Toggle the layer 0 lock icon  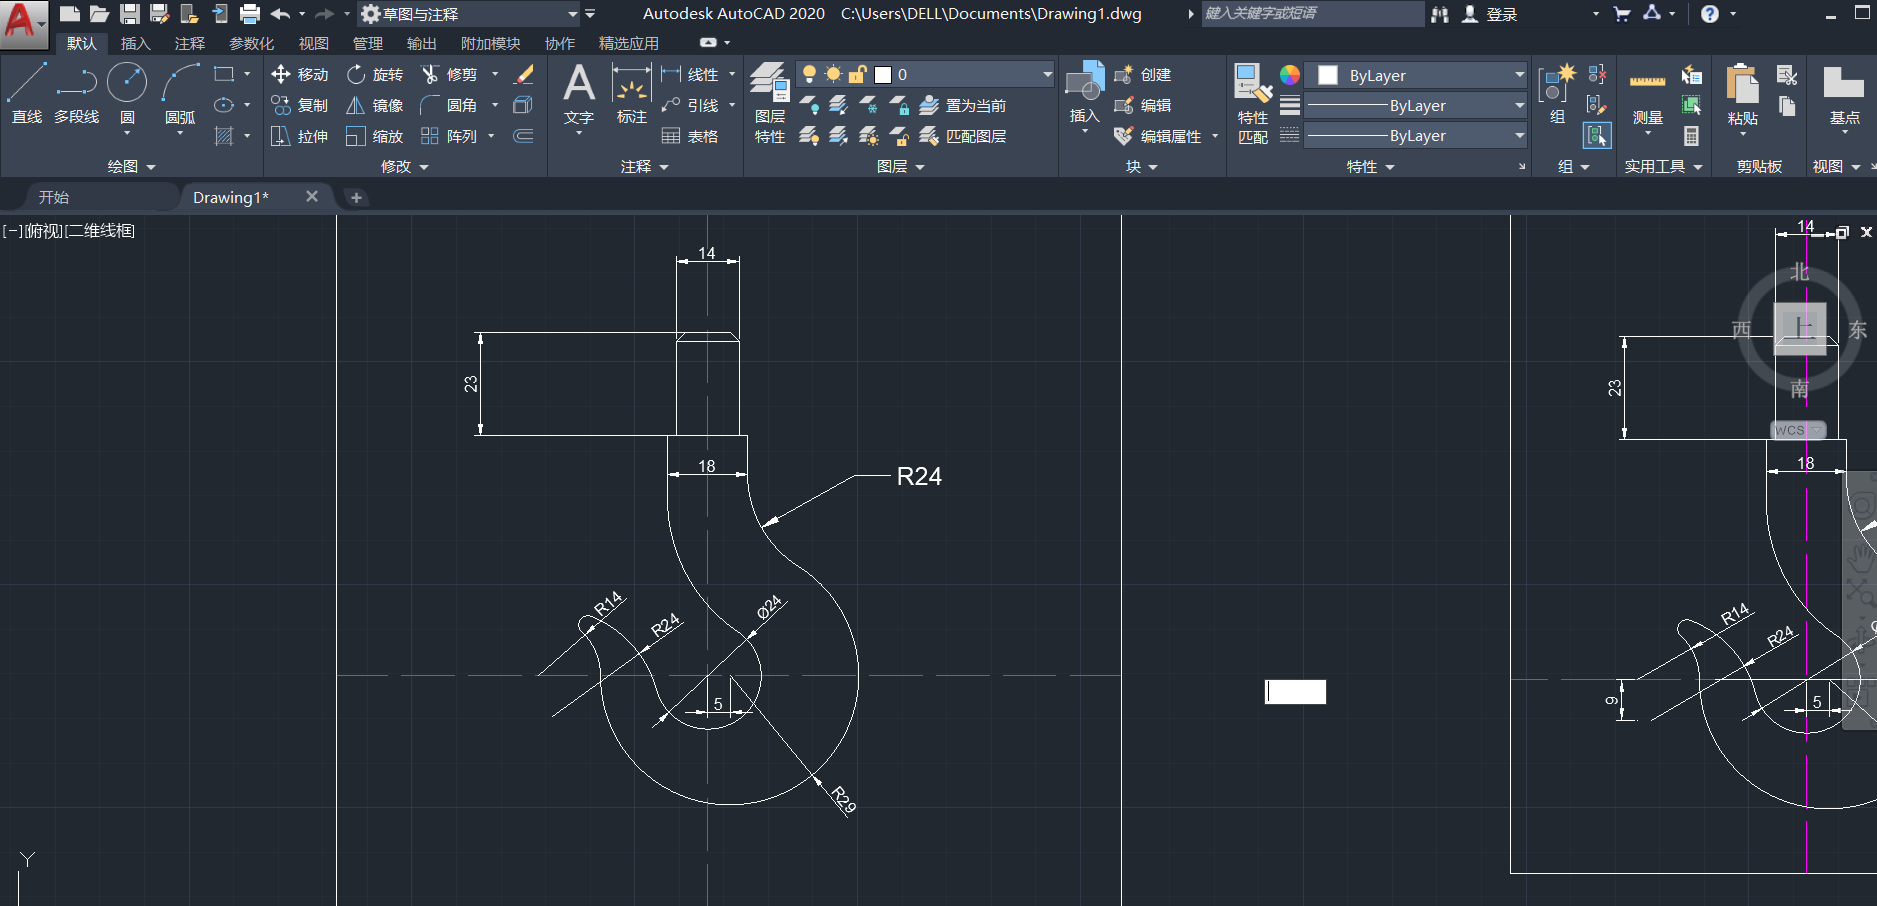click(x=857, y=74)
